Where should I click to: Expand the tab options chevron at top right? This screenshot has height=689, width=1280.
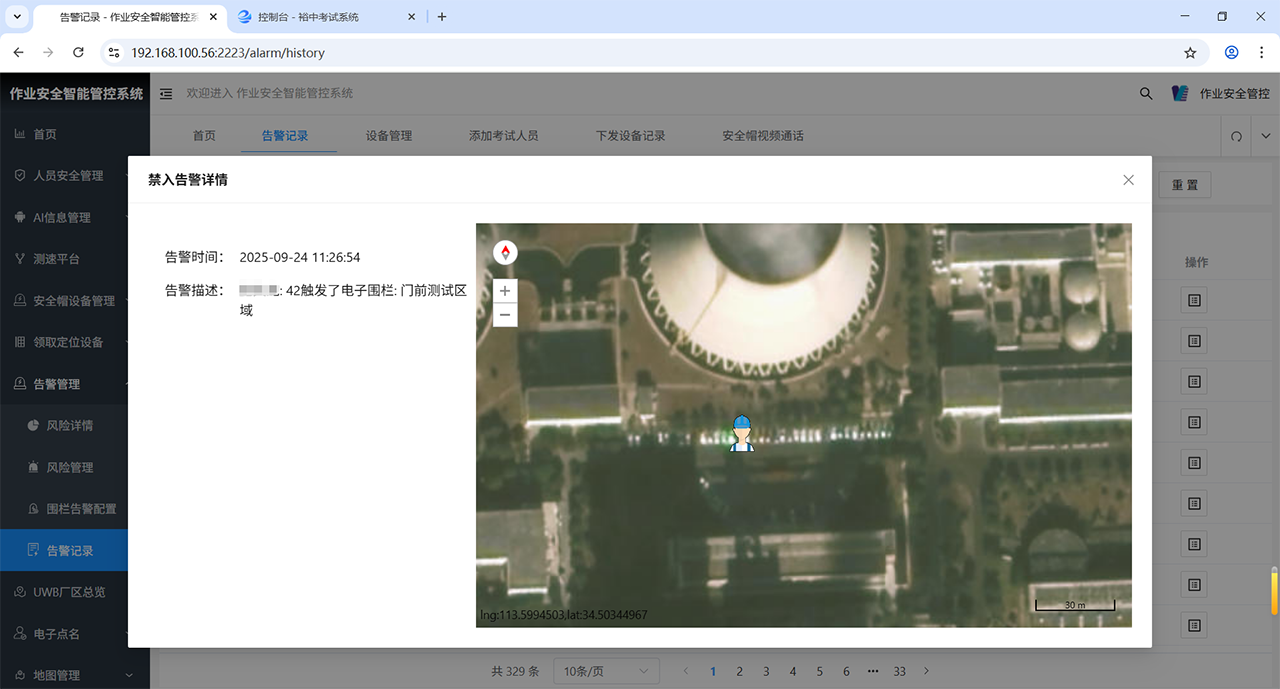(x=1266, y=136)
